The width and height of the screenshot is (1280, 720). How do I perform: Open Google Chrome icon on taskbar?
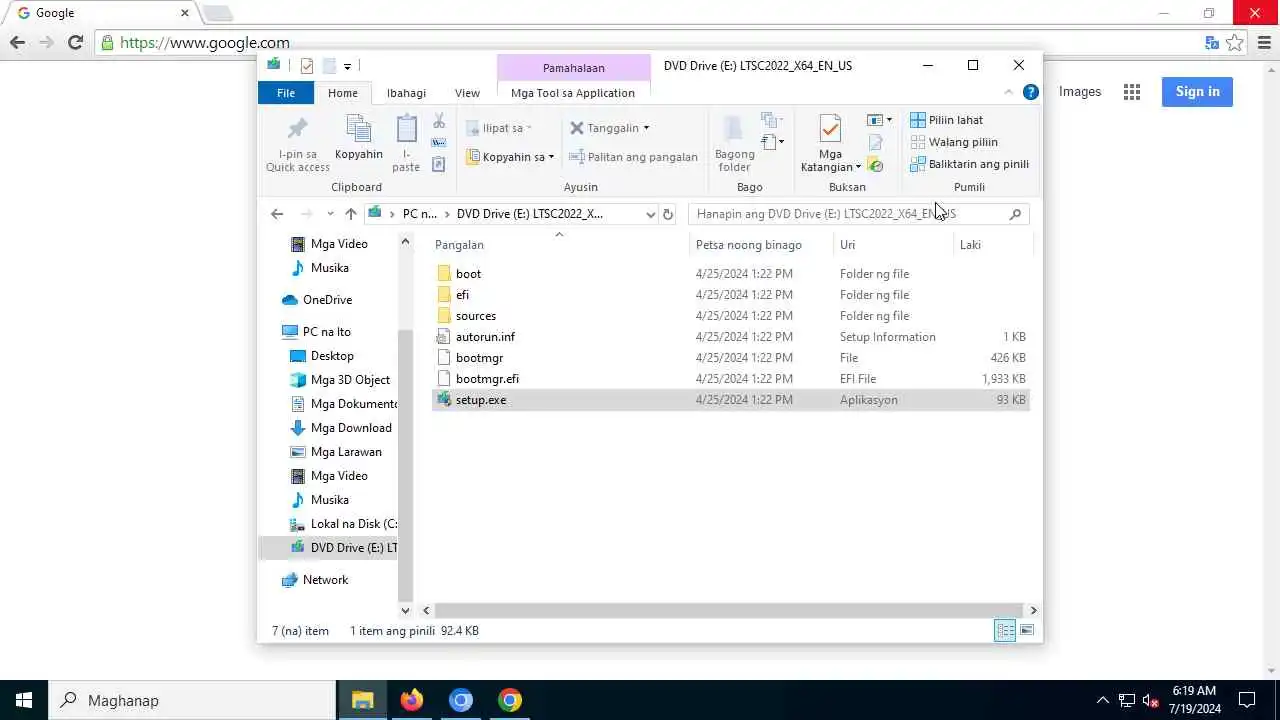click(x=510, y=700)
